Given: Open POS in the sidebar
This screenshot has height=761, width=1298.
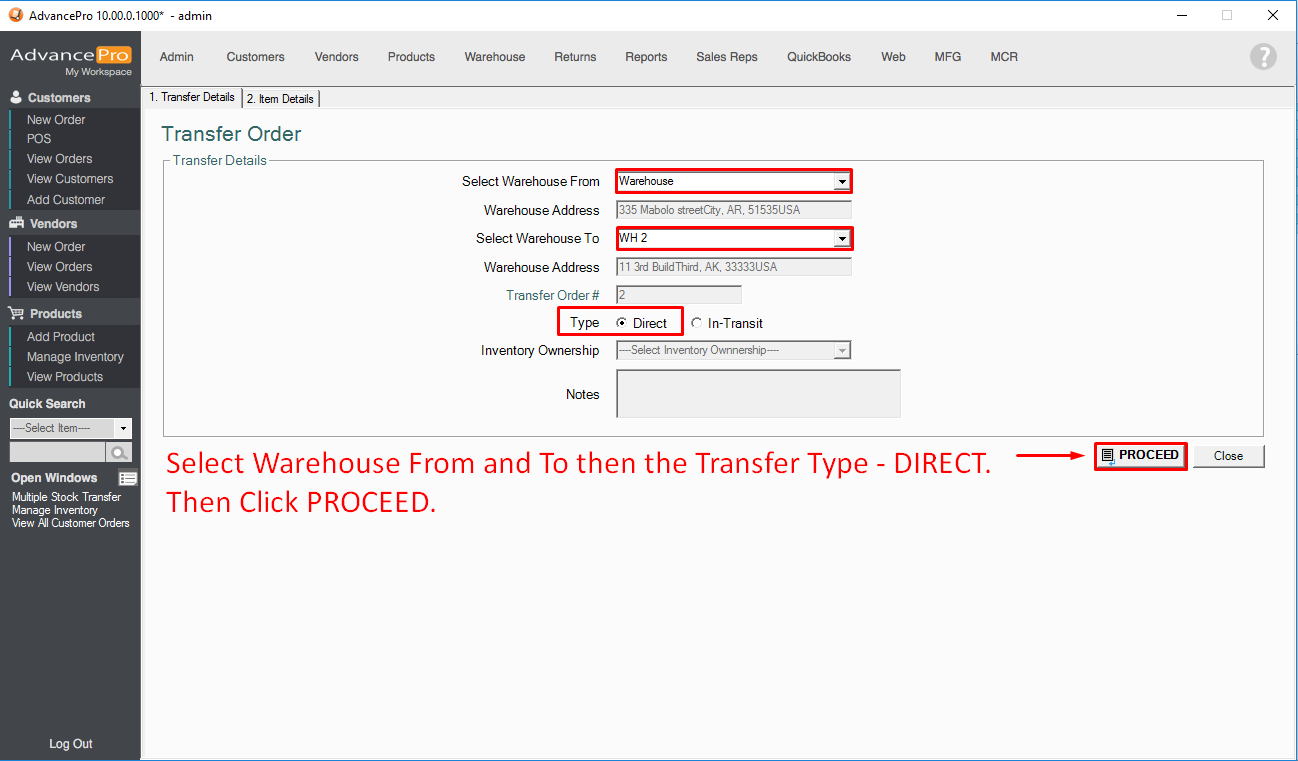Looking at the screenshot, I should [x=39, y=139].
